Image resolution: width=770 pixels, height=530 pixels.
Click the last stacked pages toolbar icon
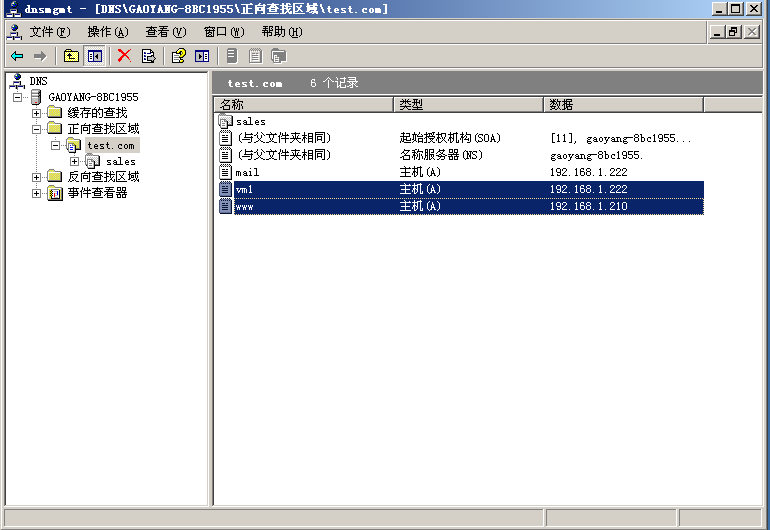point(278,56)
